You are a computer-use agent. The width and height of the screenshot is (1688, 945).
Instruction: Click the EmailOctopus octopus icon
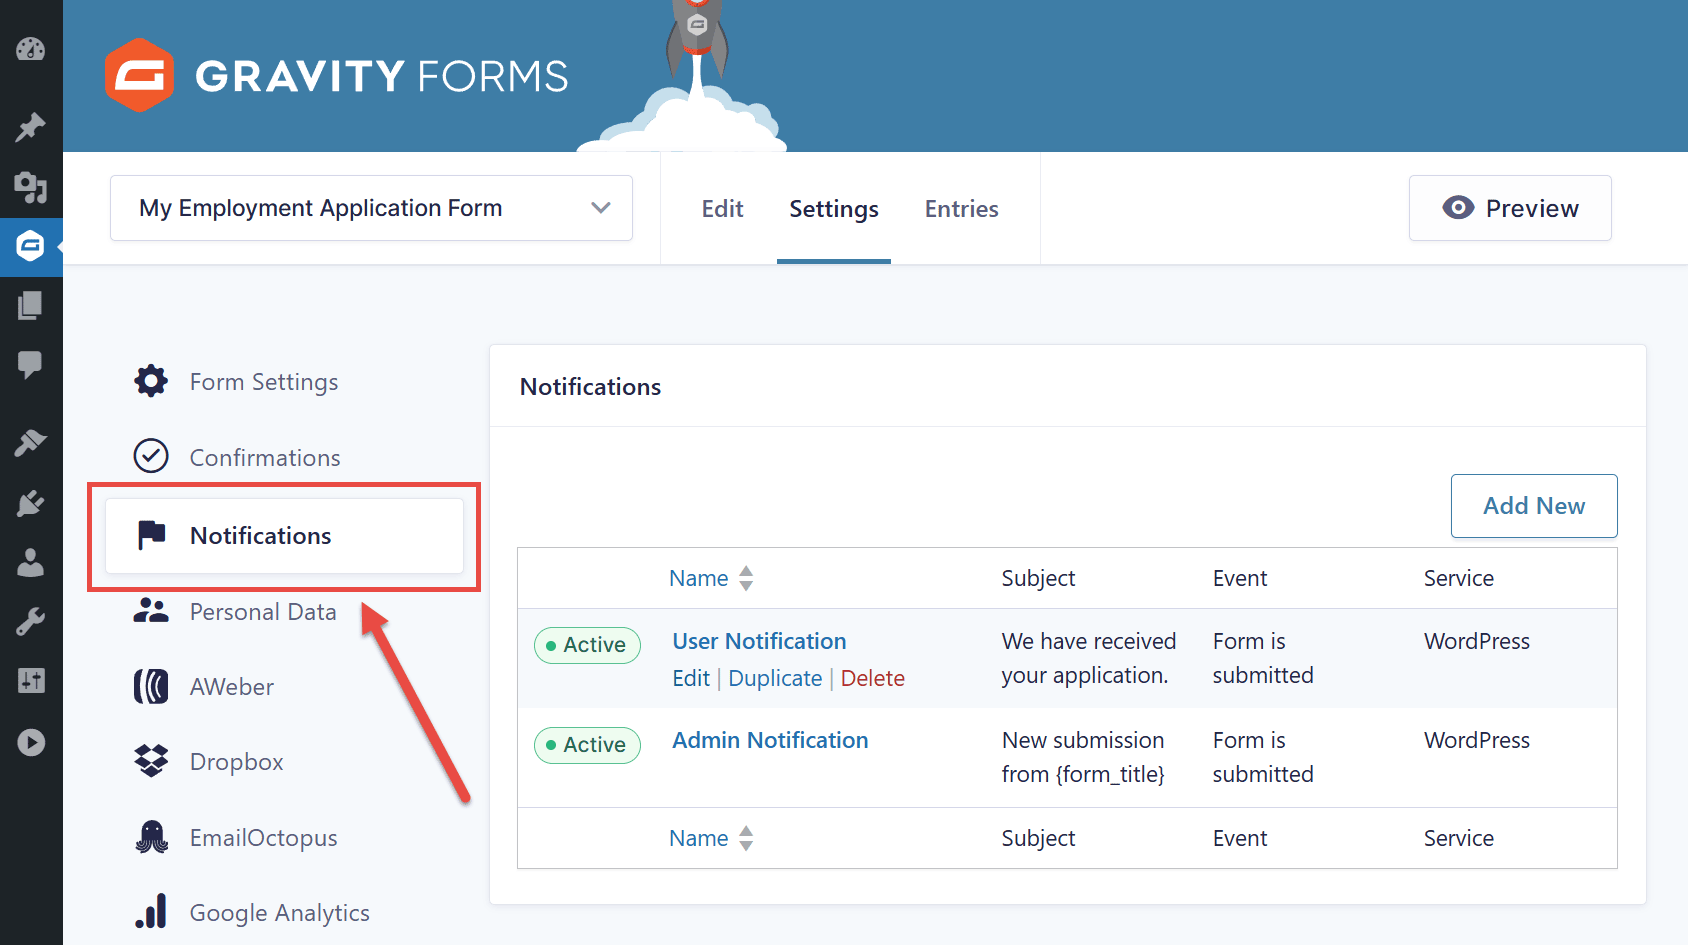151,837
